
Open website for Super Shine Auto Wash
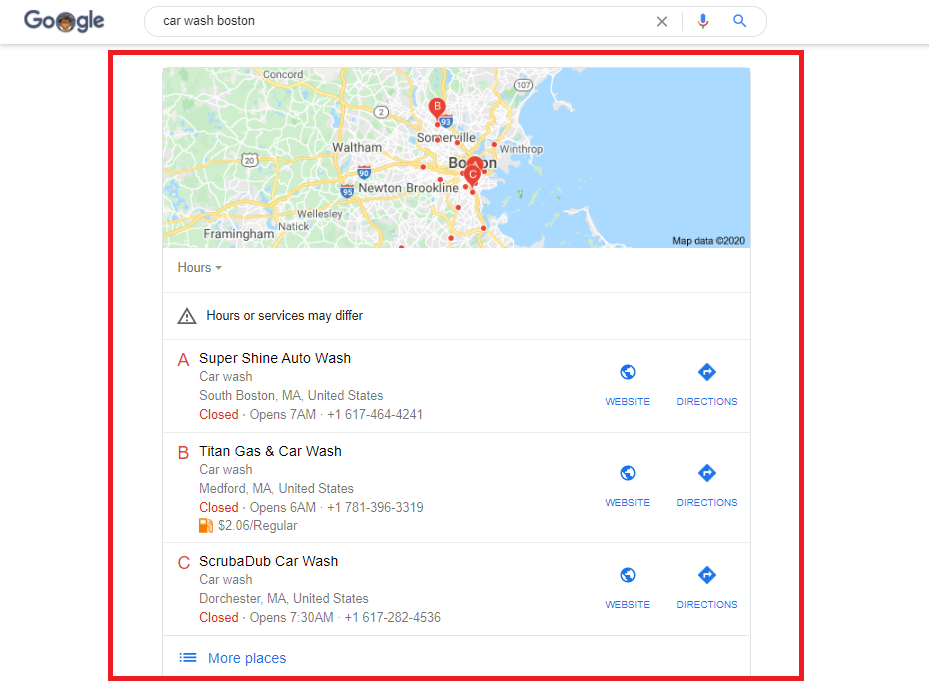[x=627, y=384]
